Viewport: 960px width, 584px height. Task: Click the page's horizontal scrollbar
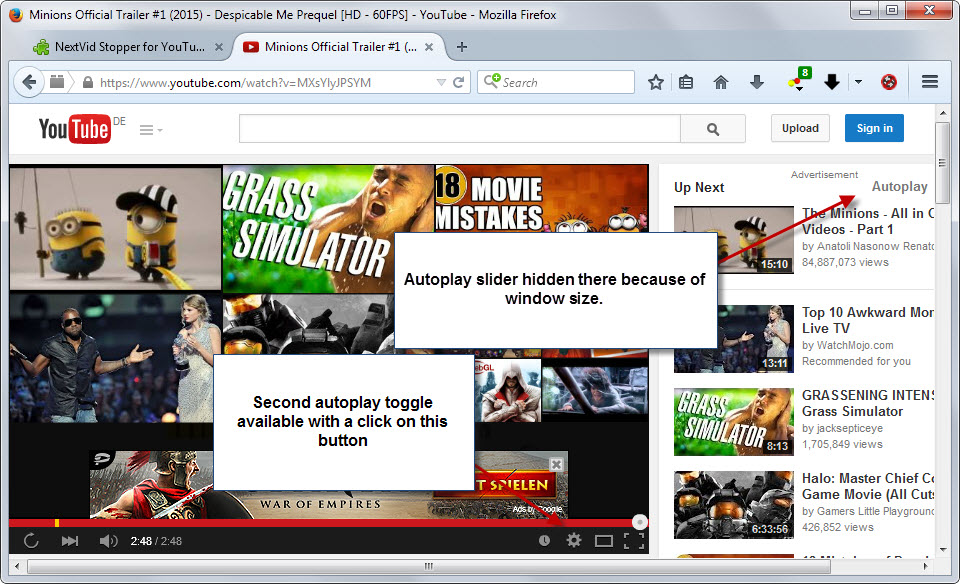(x=429, y=566)
